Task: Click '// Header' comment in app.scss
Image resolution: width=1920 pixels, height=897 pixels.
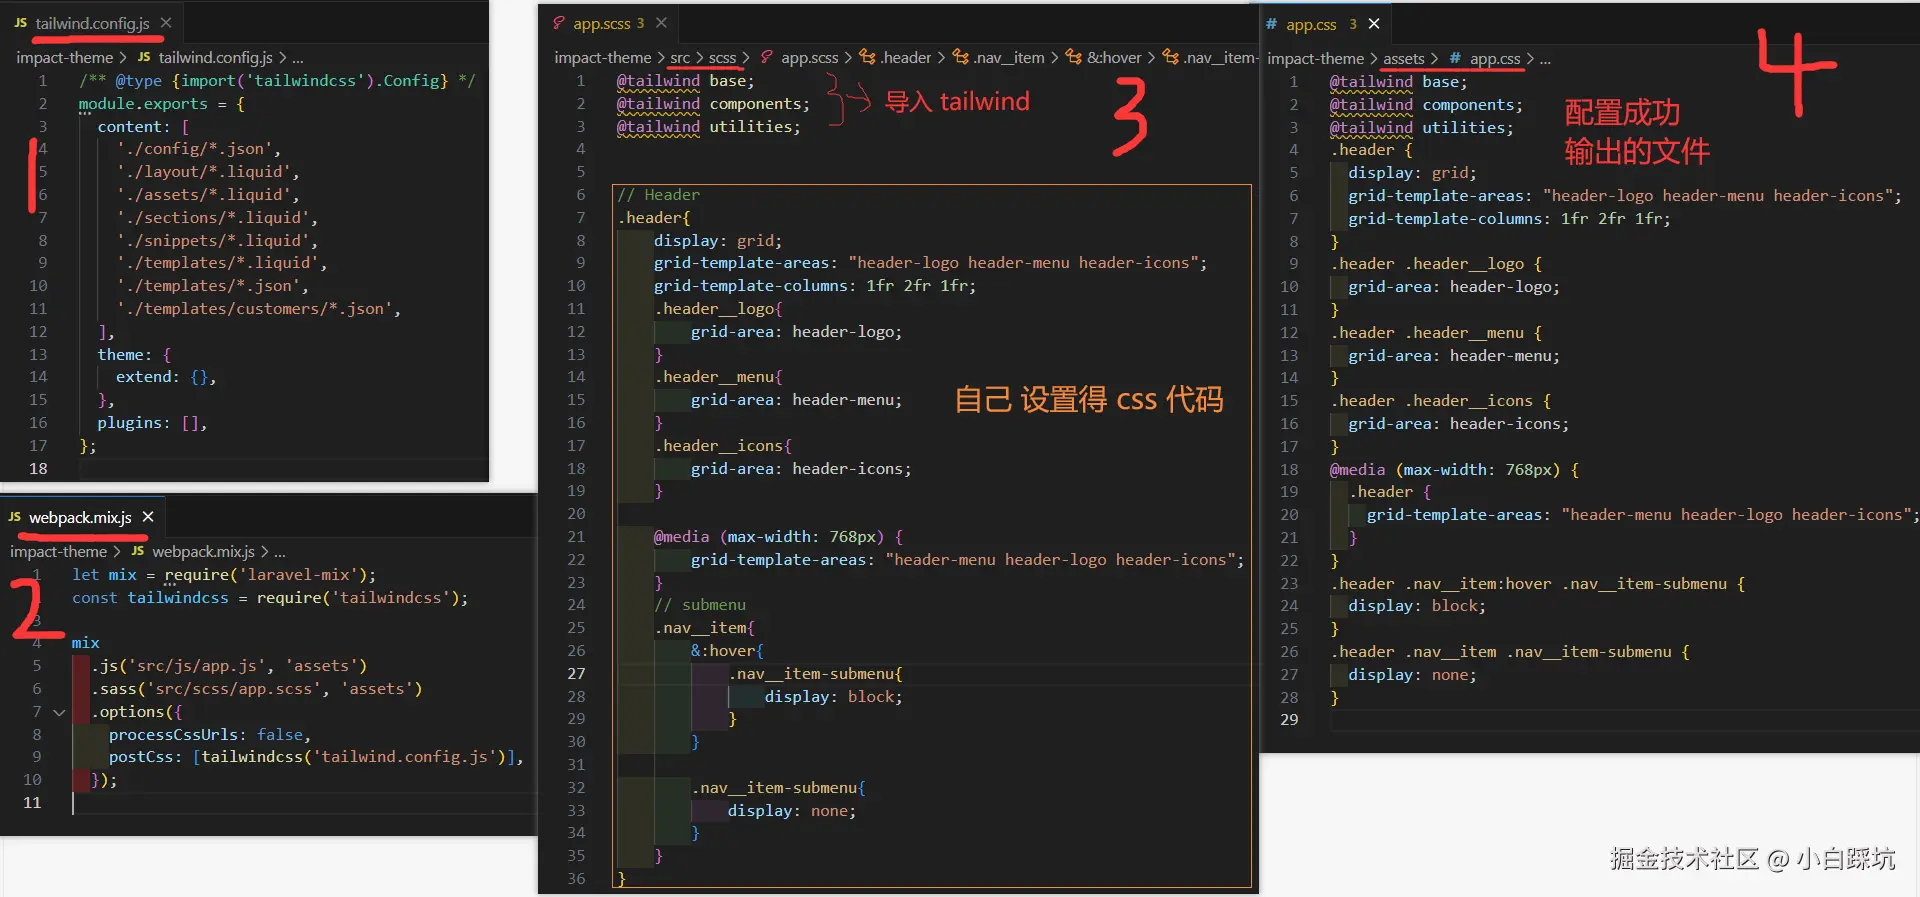Action: (x=658, y=195)
